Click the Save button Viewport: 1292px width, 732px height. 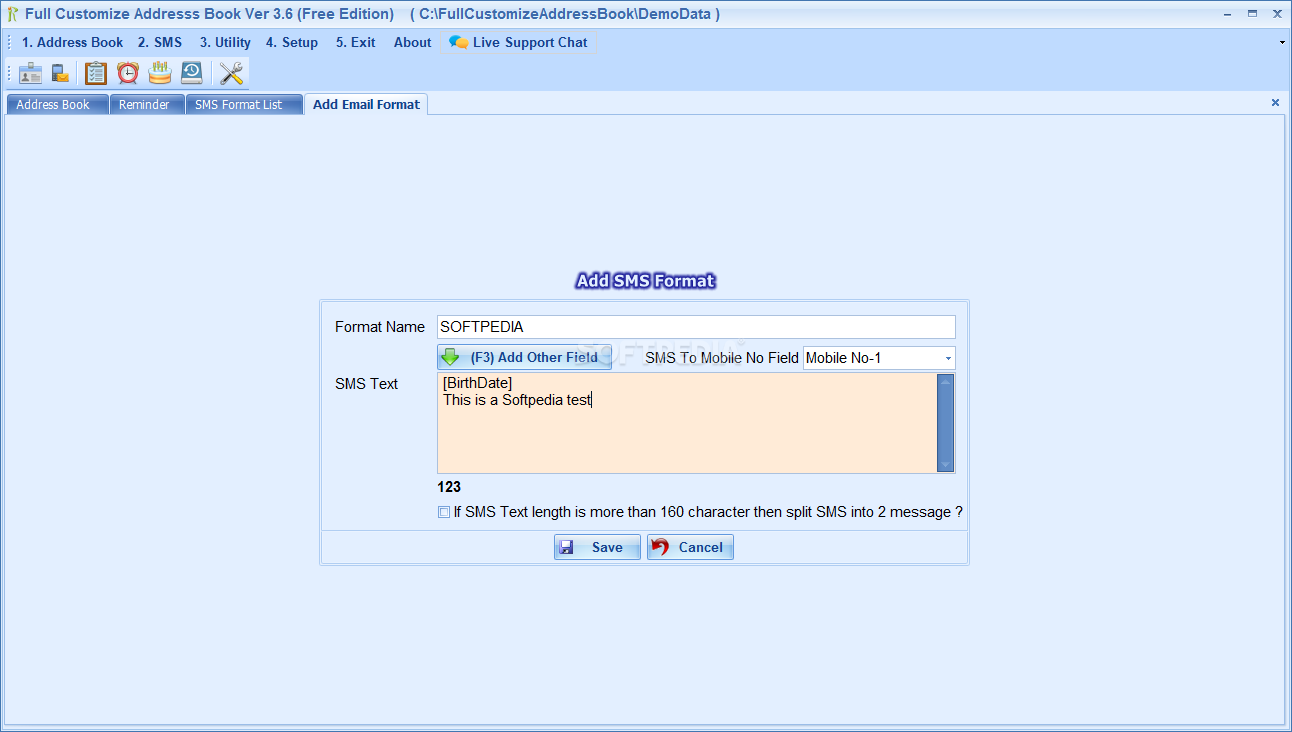[x=597, y=547]
